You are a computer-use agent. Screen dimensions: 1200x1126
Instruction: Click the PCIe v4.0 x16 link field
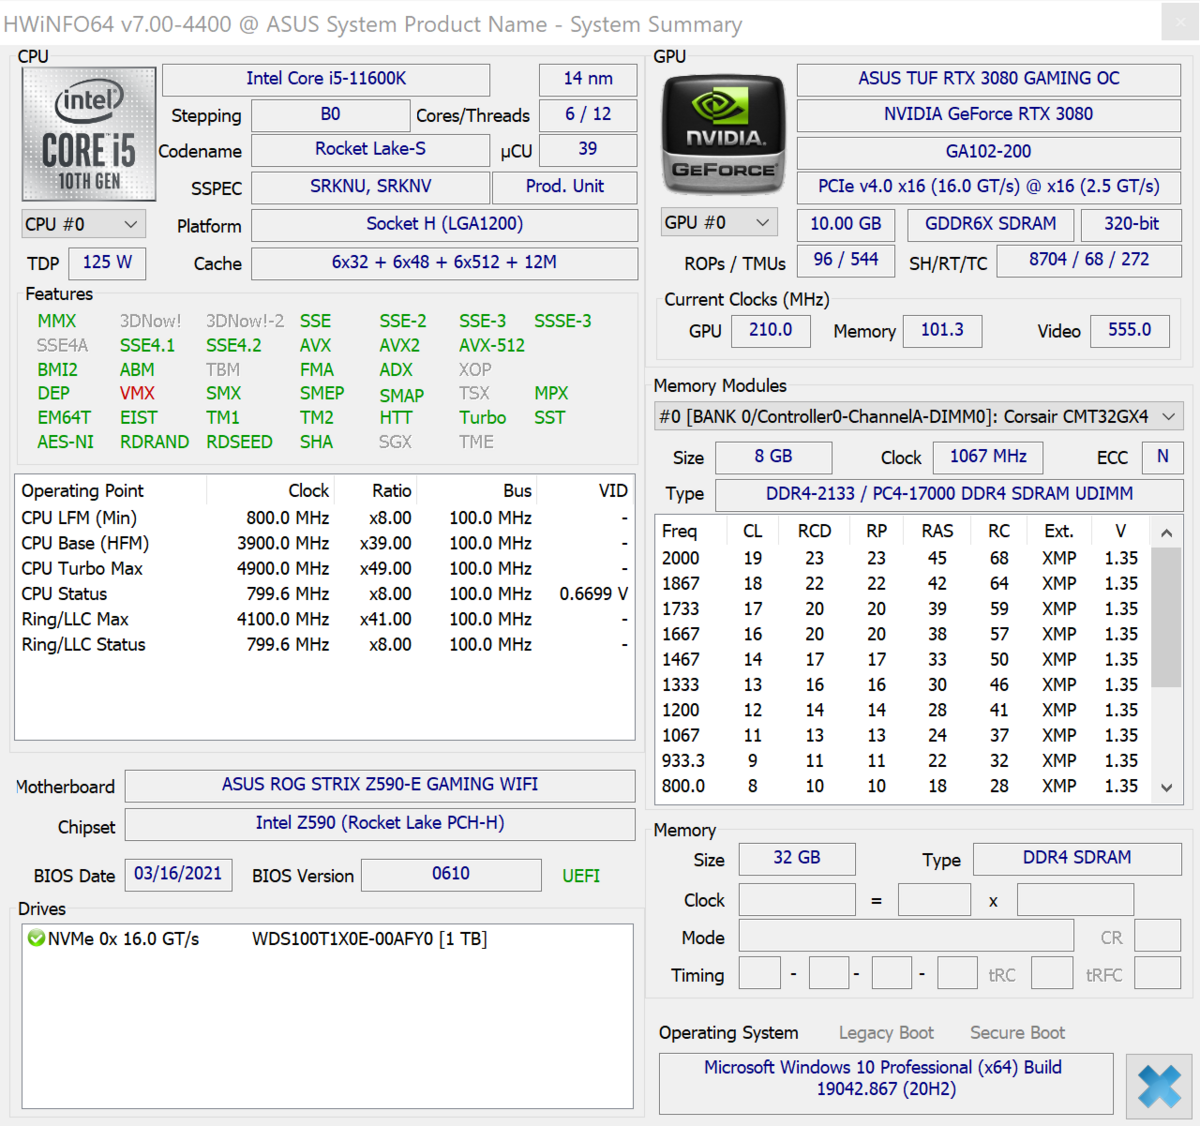pos(989,187)
